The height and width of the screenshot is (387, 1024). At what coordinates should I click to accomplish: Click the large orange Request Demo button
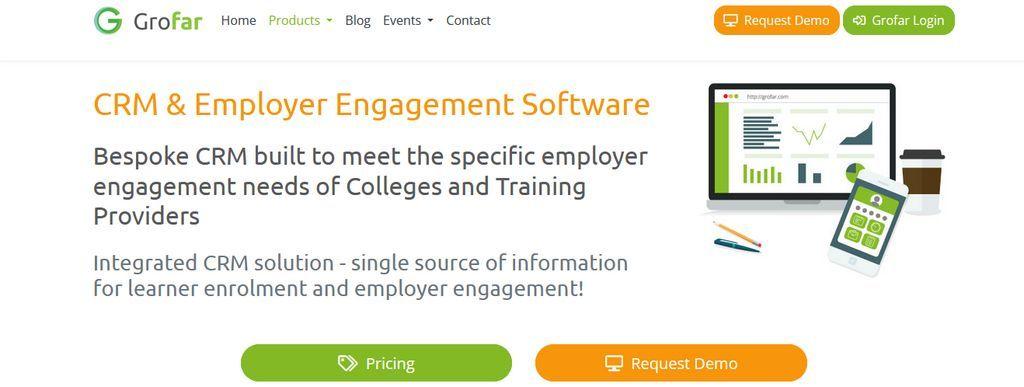click(671, 363)
